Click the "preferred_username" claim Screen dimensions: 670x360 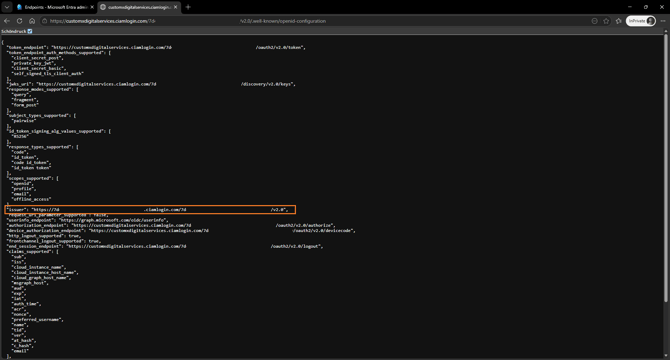[x=38, y=319]
